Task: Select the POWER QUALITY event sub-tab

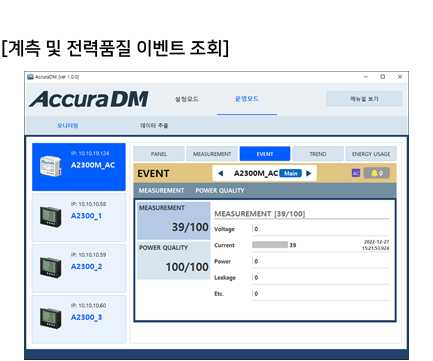Action: coord(220,190)
